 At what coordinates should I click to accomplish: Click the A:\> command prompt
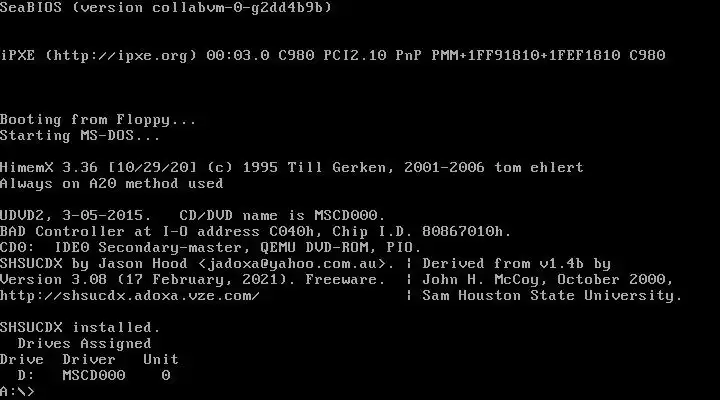pyautogui.click(x=17, y=392)
